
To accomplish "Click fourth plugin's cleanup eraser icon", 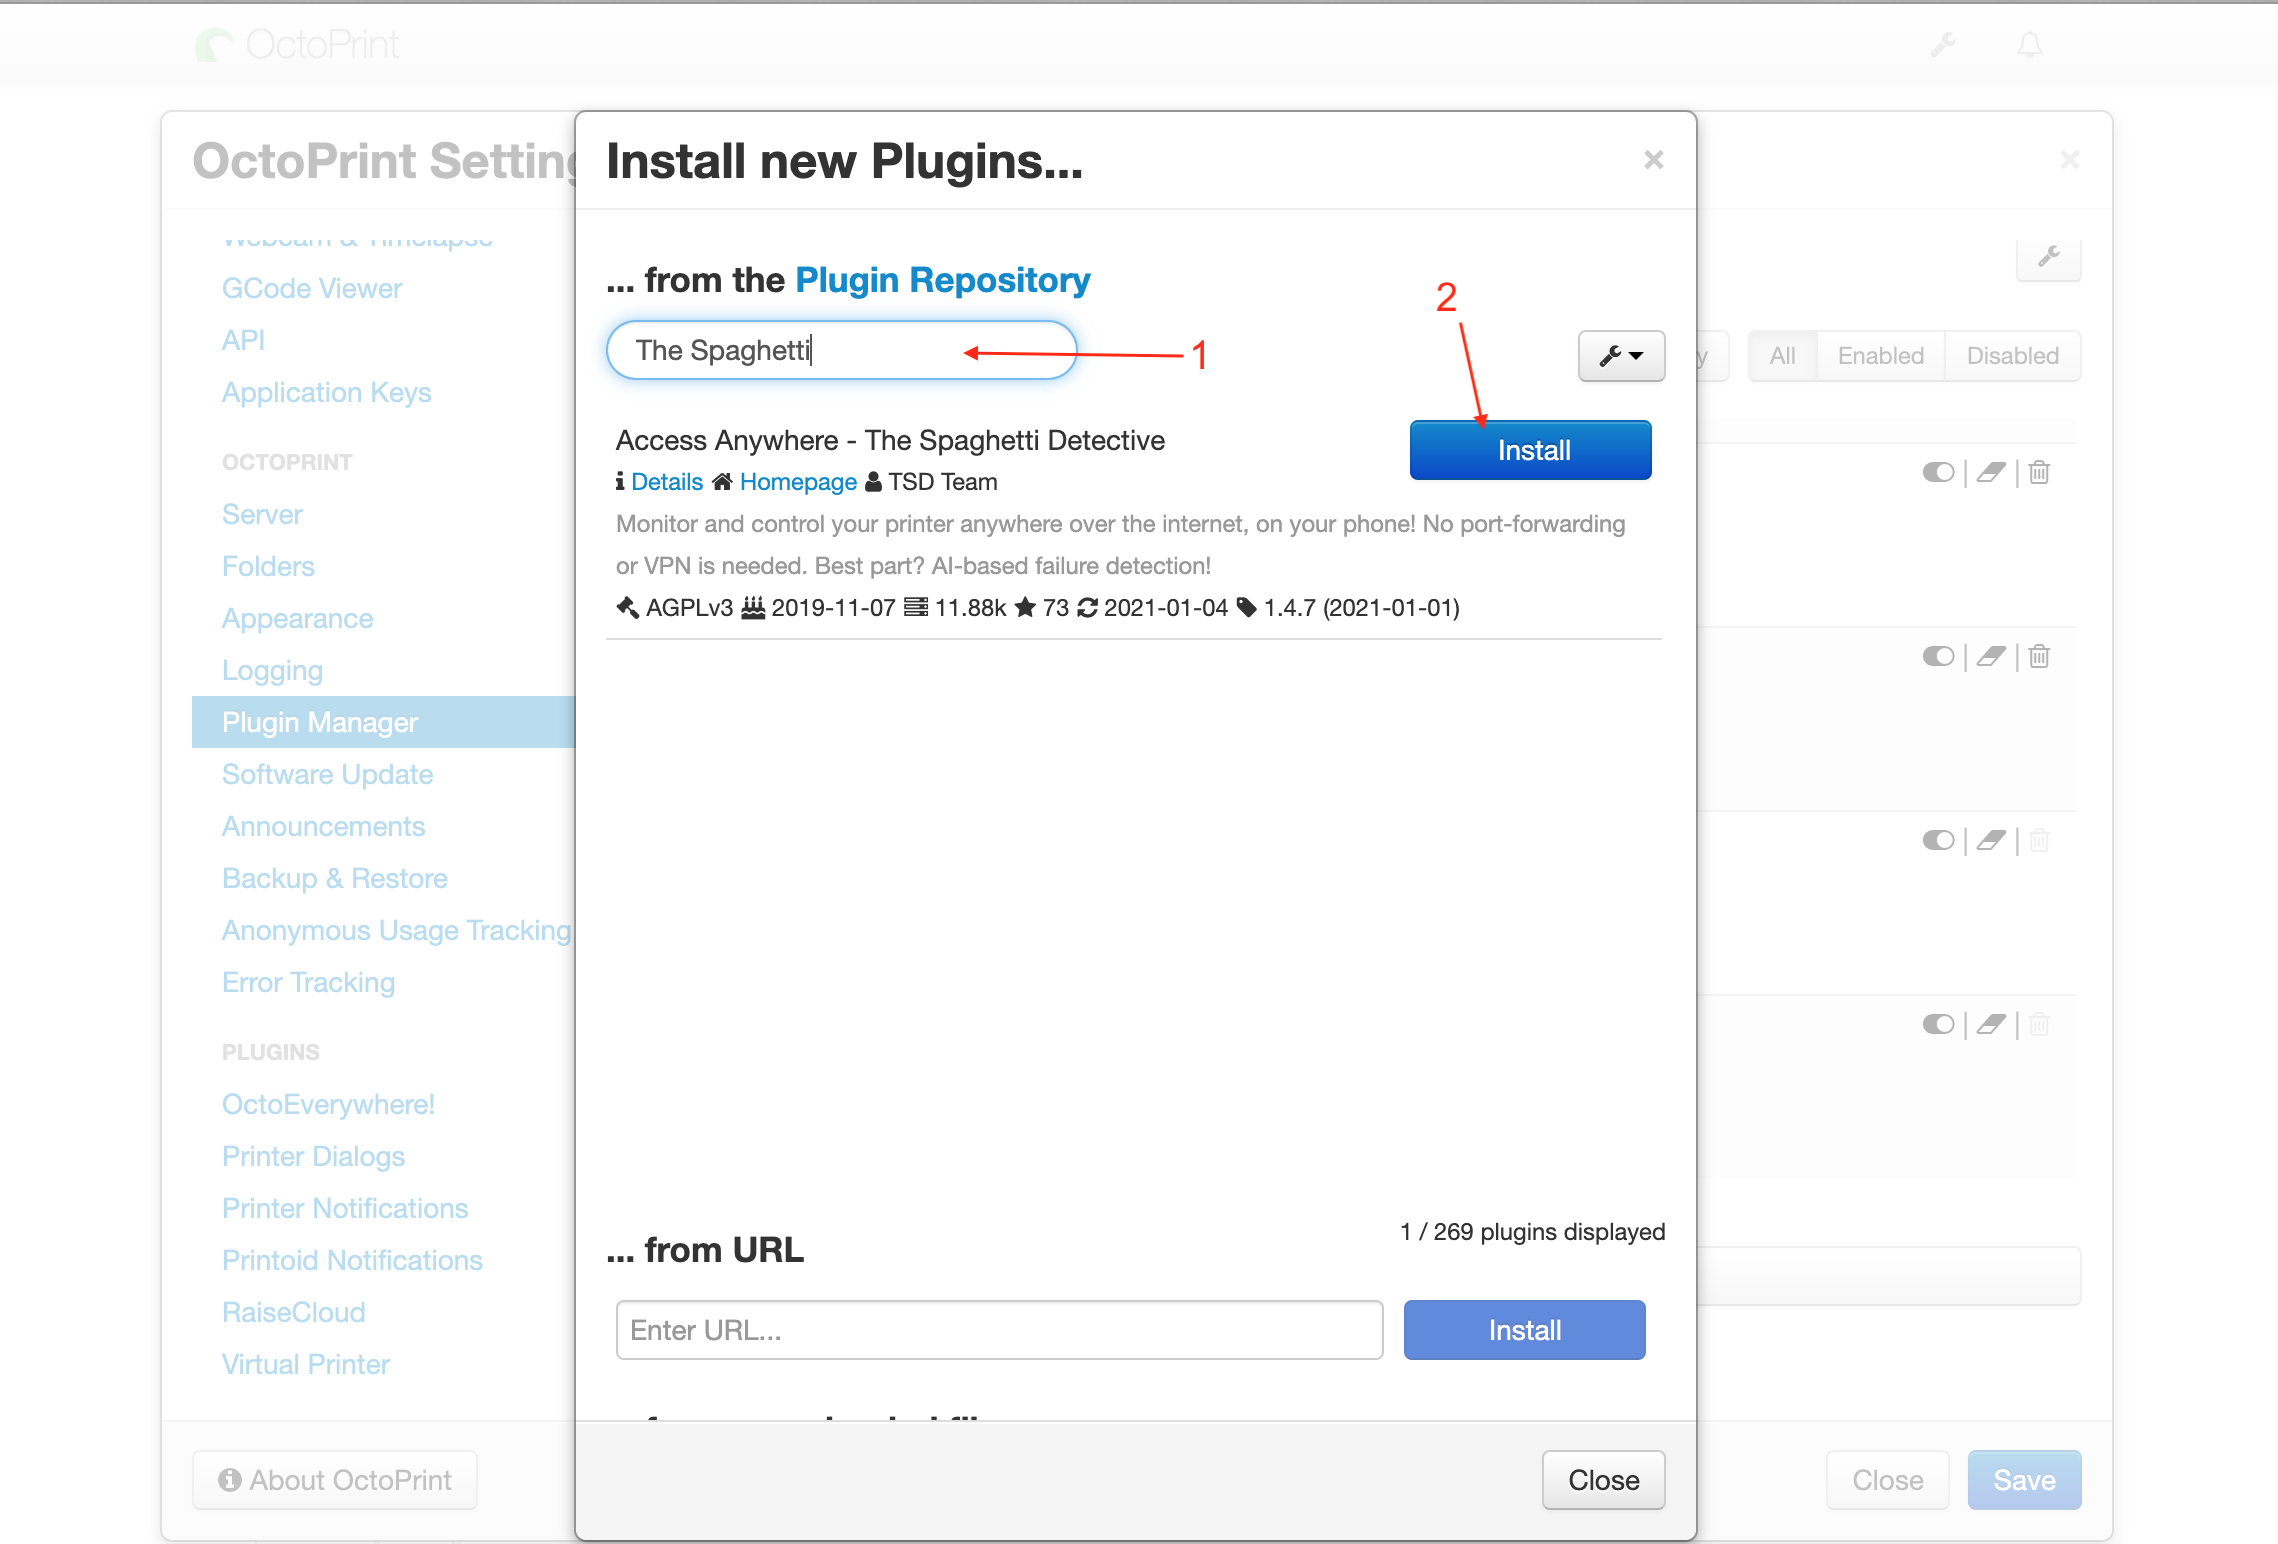I will pos(1991,1024).
